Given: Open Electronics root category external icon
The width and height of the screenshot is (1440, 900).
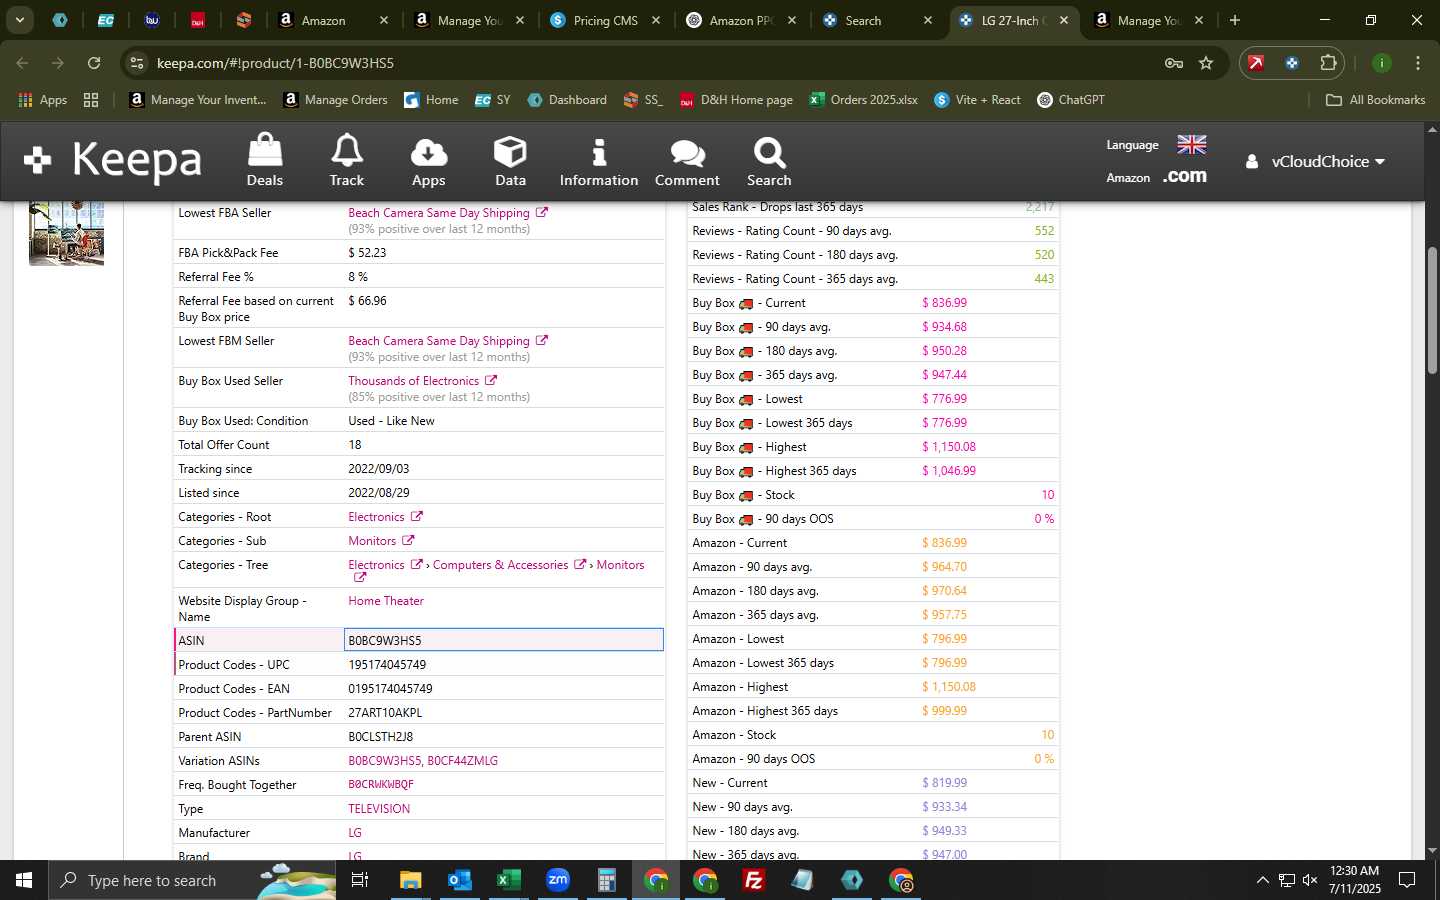Looking at the screenshot, I should pyautogui.click(x=417, y=517).
